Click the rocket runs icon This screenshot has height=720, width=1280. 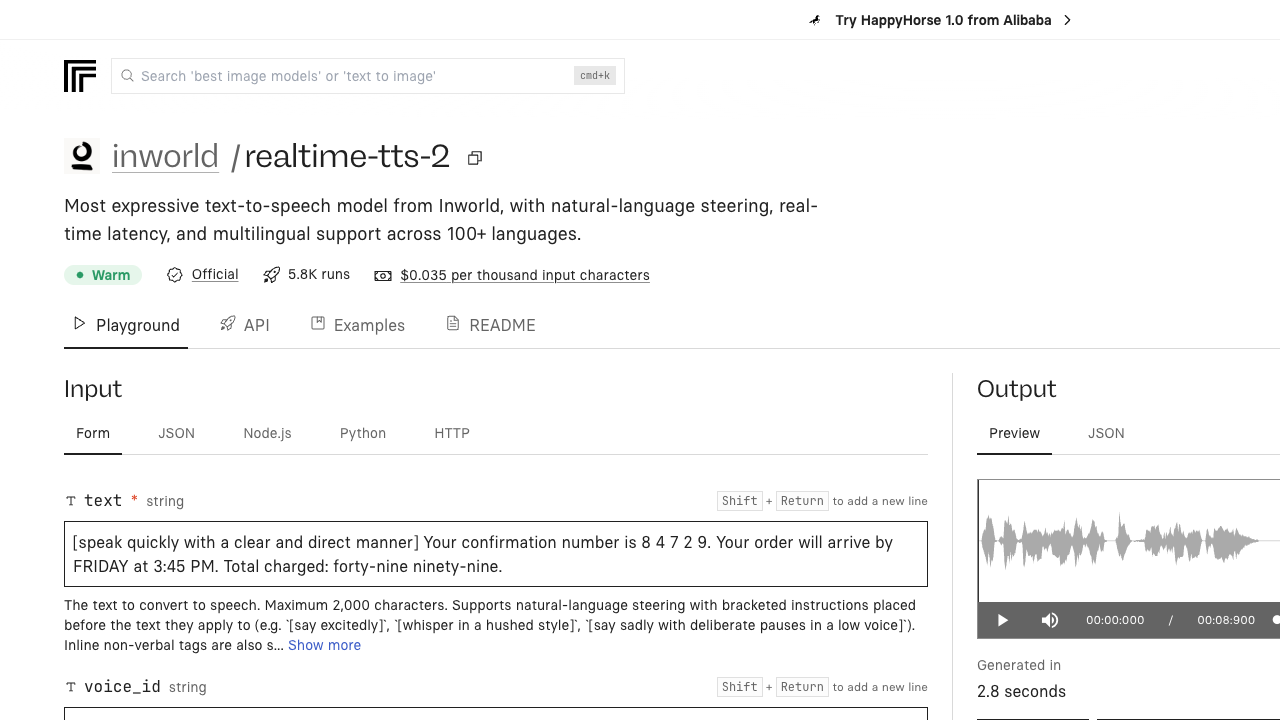pos(272,275)
